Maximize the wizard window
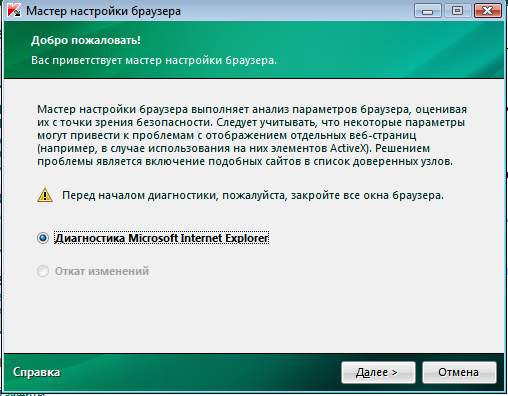The width and height of the screenshot is (508, 396). 457,11
